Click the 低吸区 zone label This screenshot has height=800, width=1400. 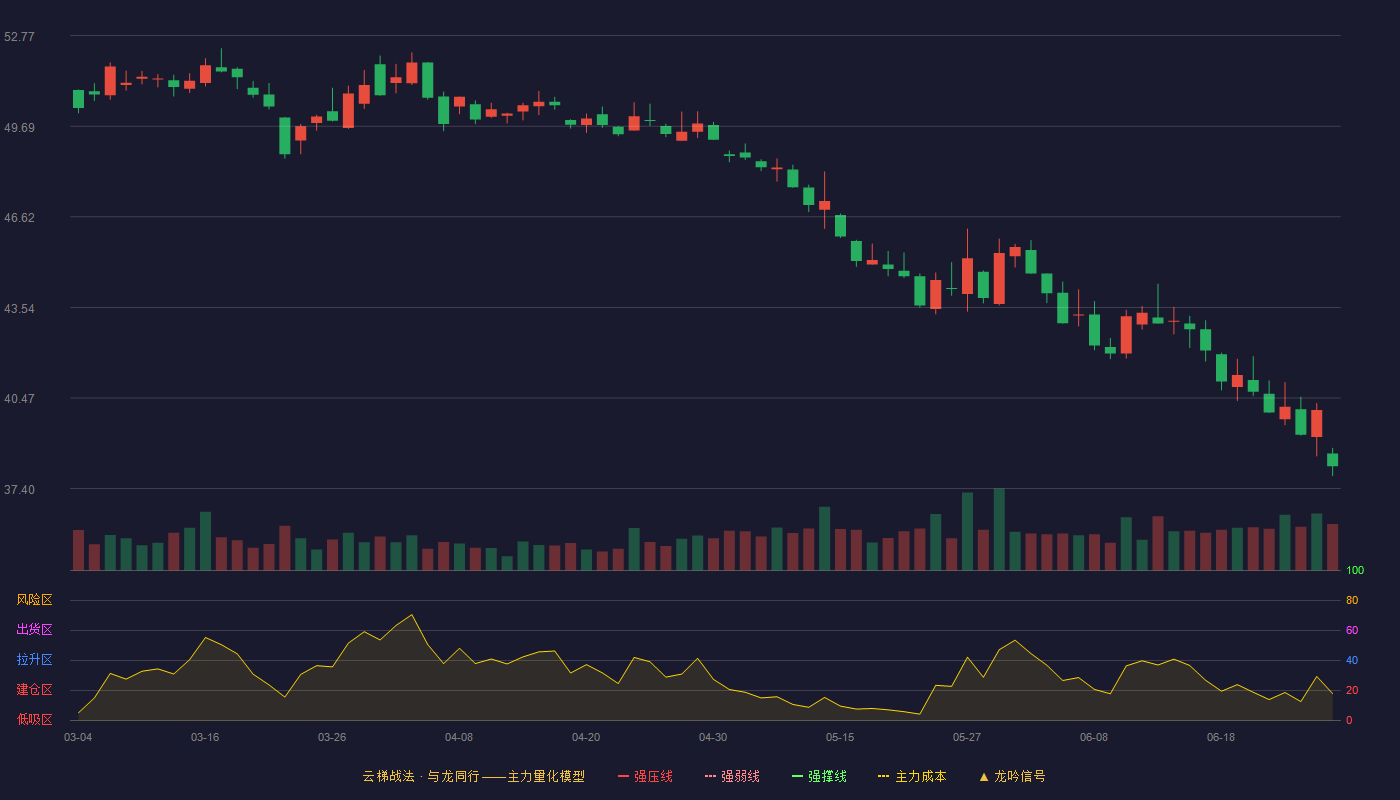pyautogui.click(x=34, y=719)
